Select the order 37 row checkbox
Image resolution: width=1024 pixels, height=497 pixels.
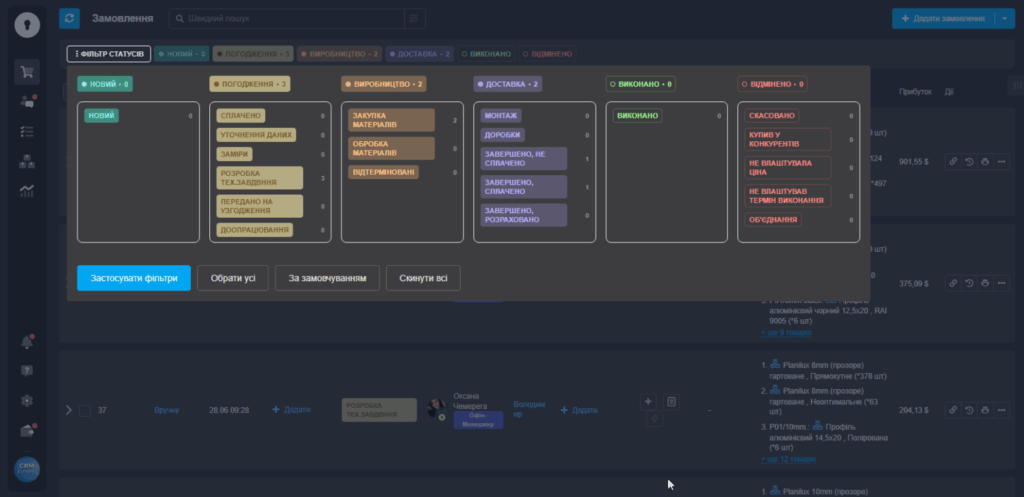coord(85,410)
